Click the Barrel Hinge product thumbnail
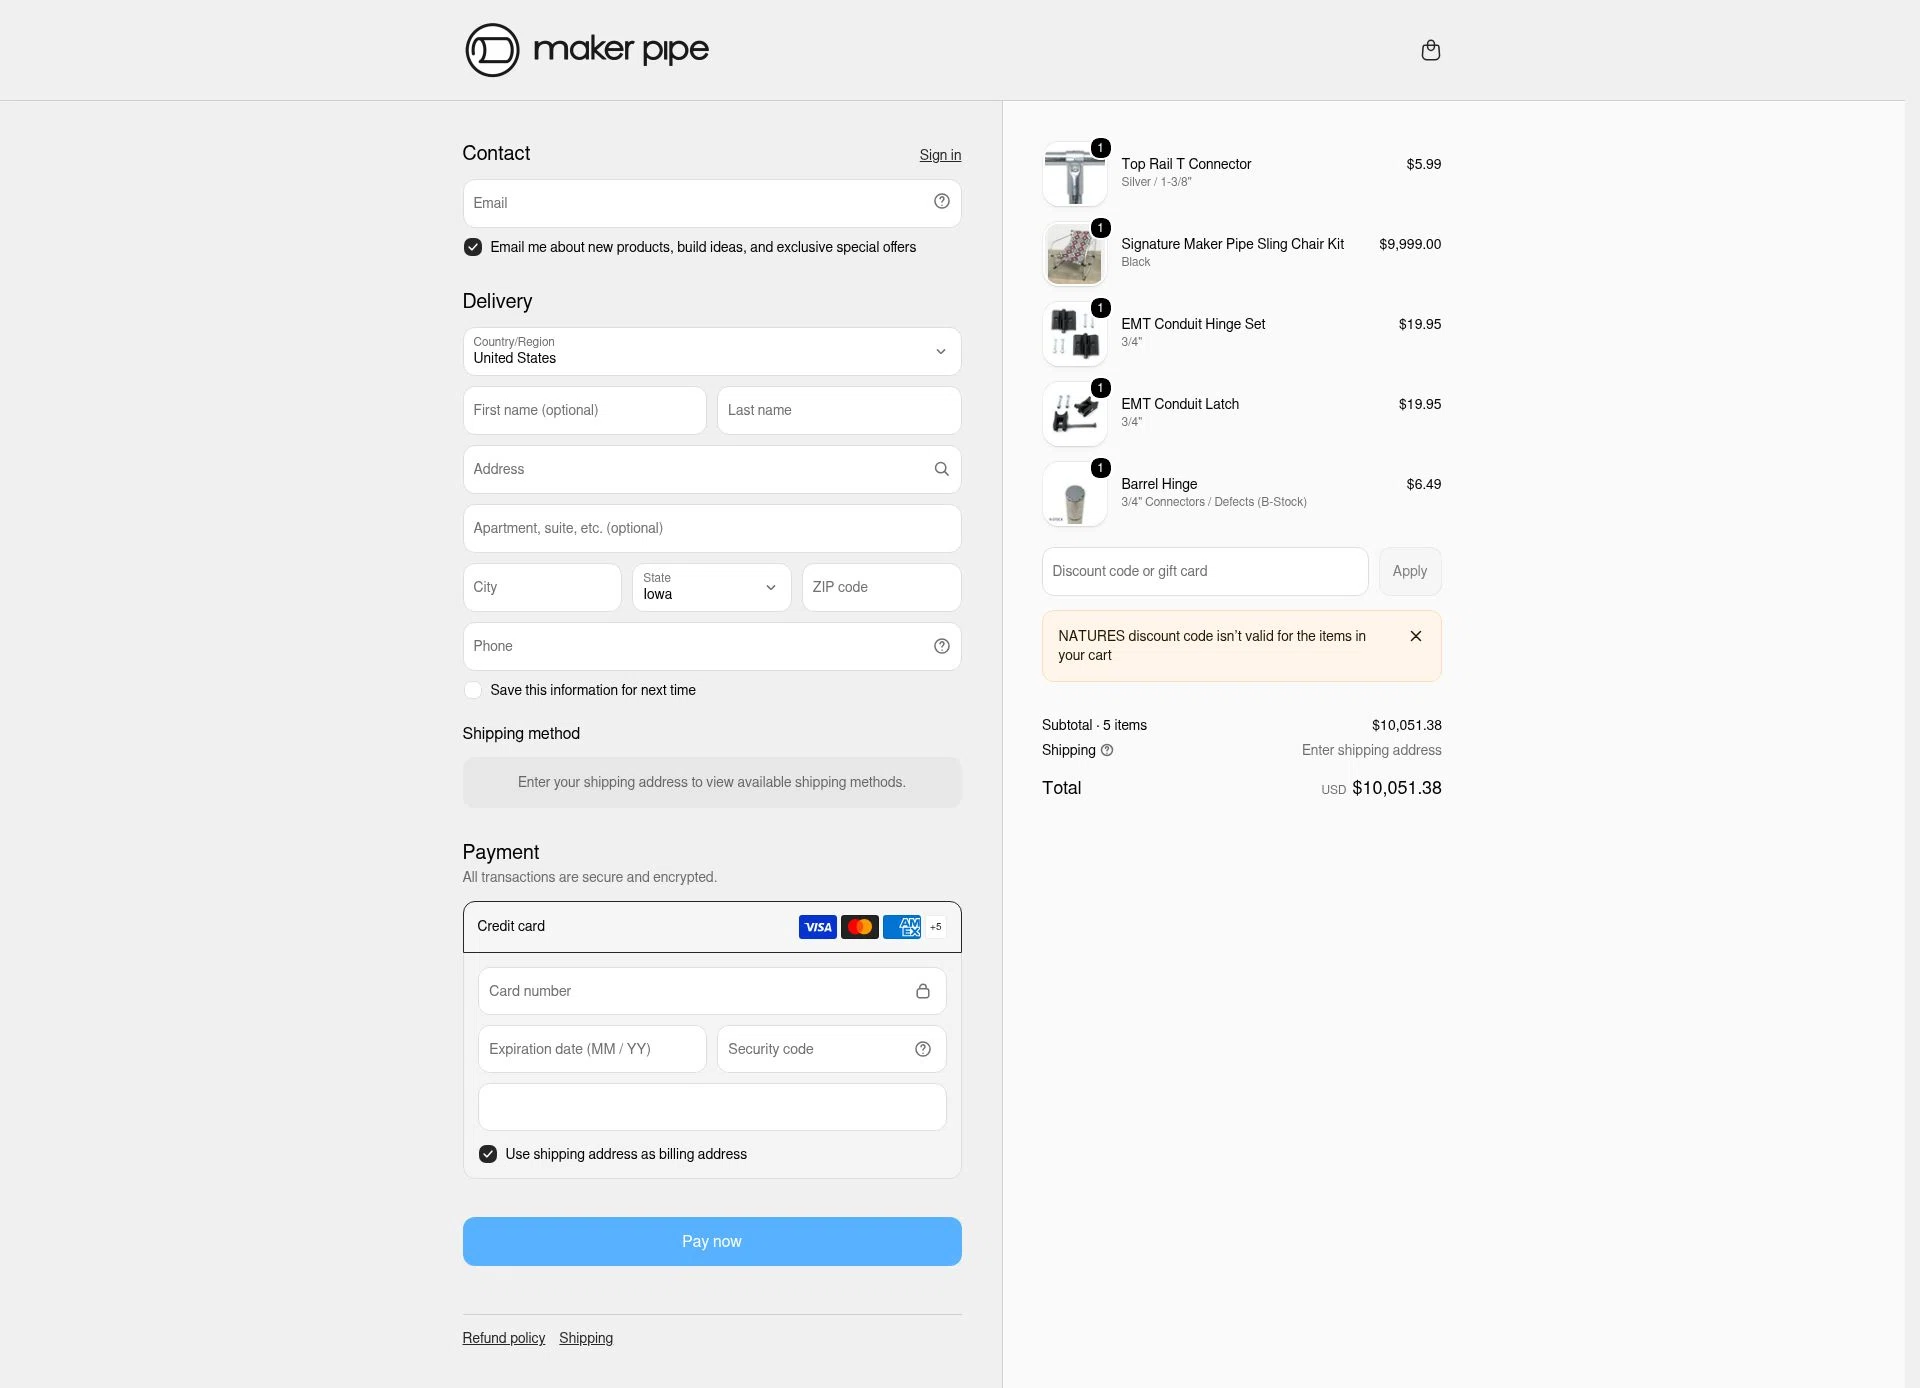The width and height of the screenshot is (1920, 1388). point(1075,494)
